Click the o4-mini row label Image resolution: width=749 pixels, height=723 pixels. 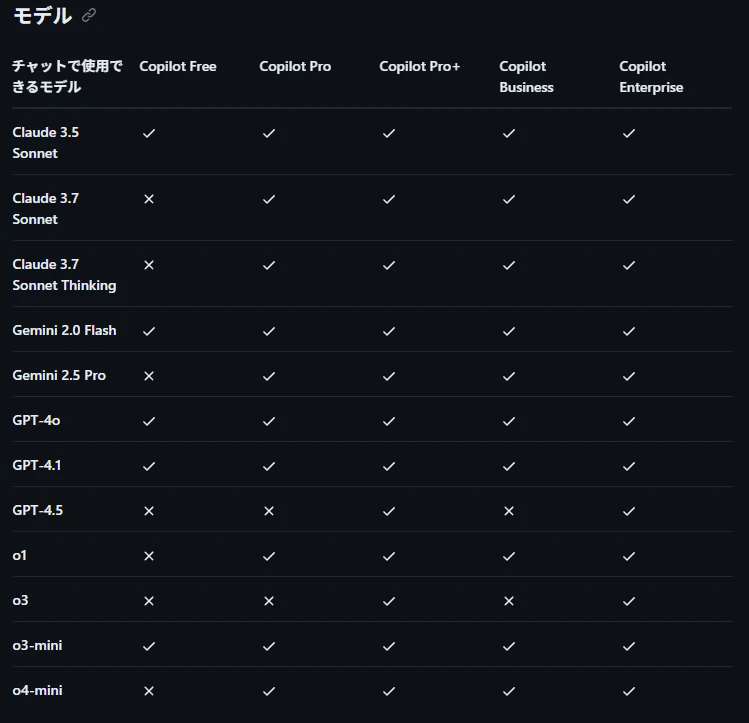[x=37, y=690]
